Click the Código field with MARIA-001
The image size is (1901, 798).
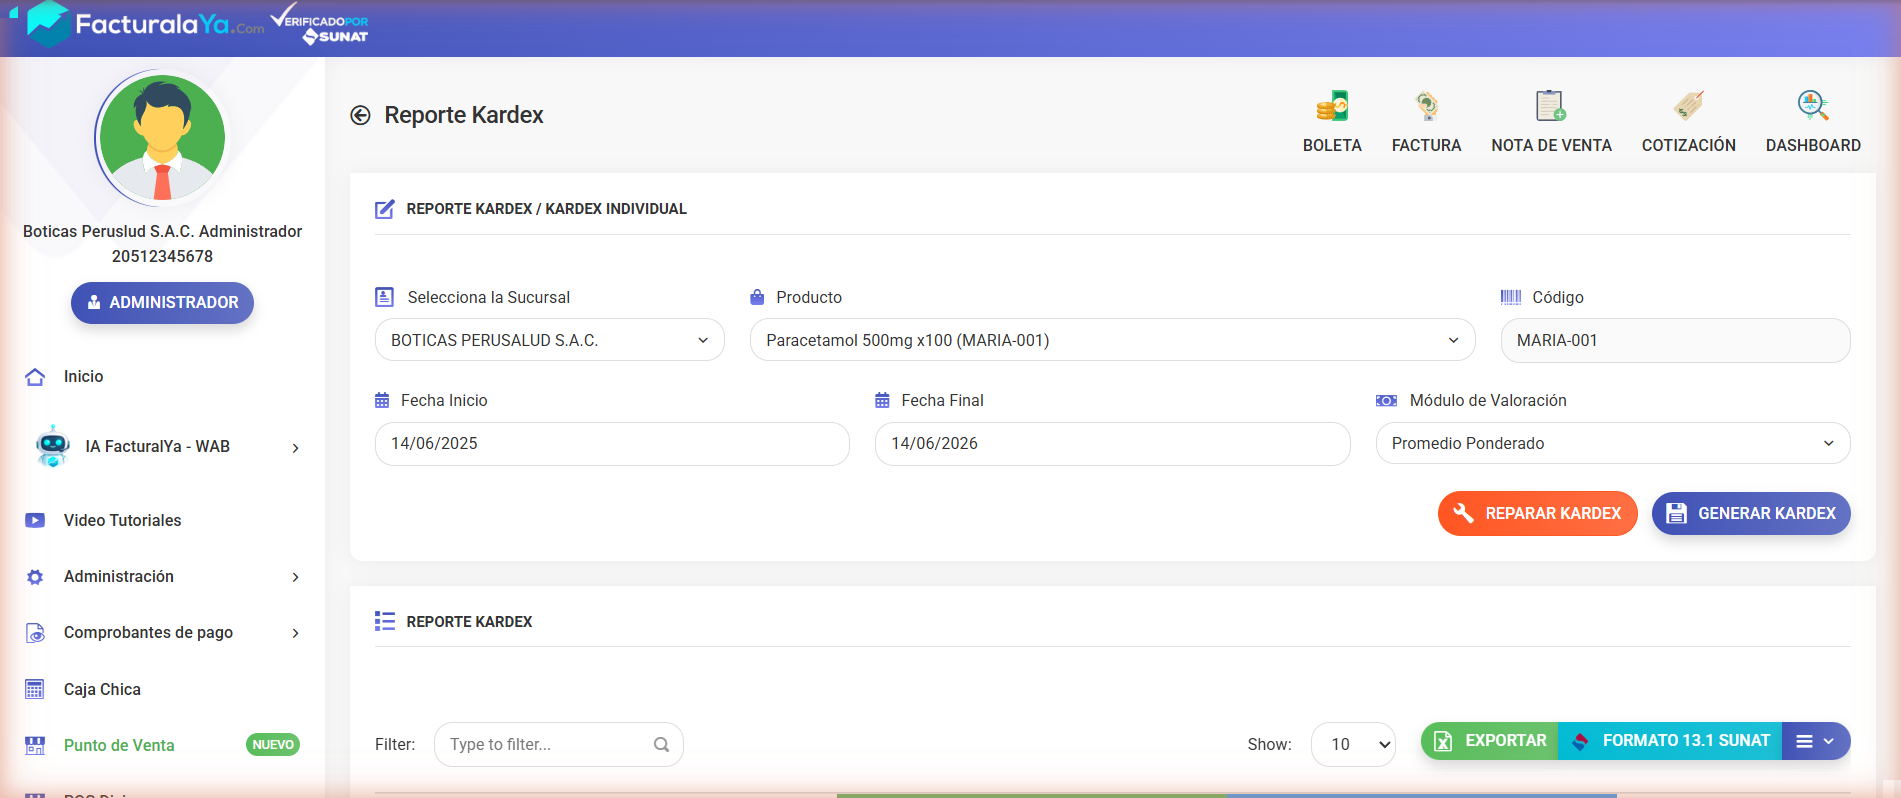pyautogui.click(x=1675, y=340)
